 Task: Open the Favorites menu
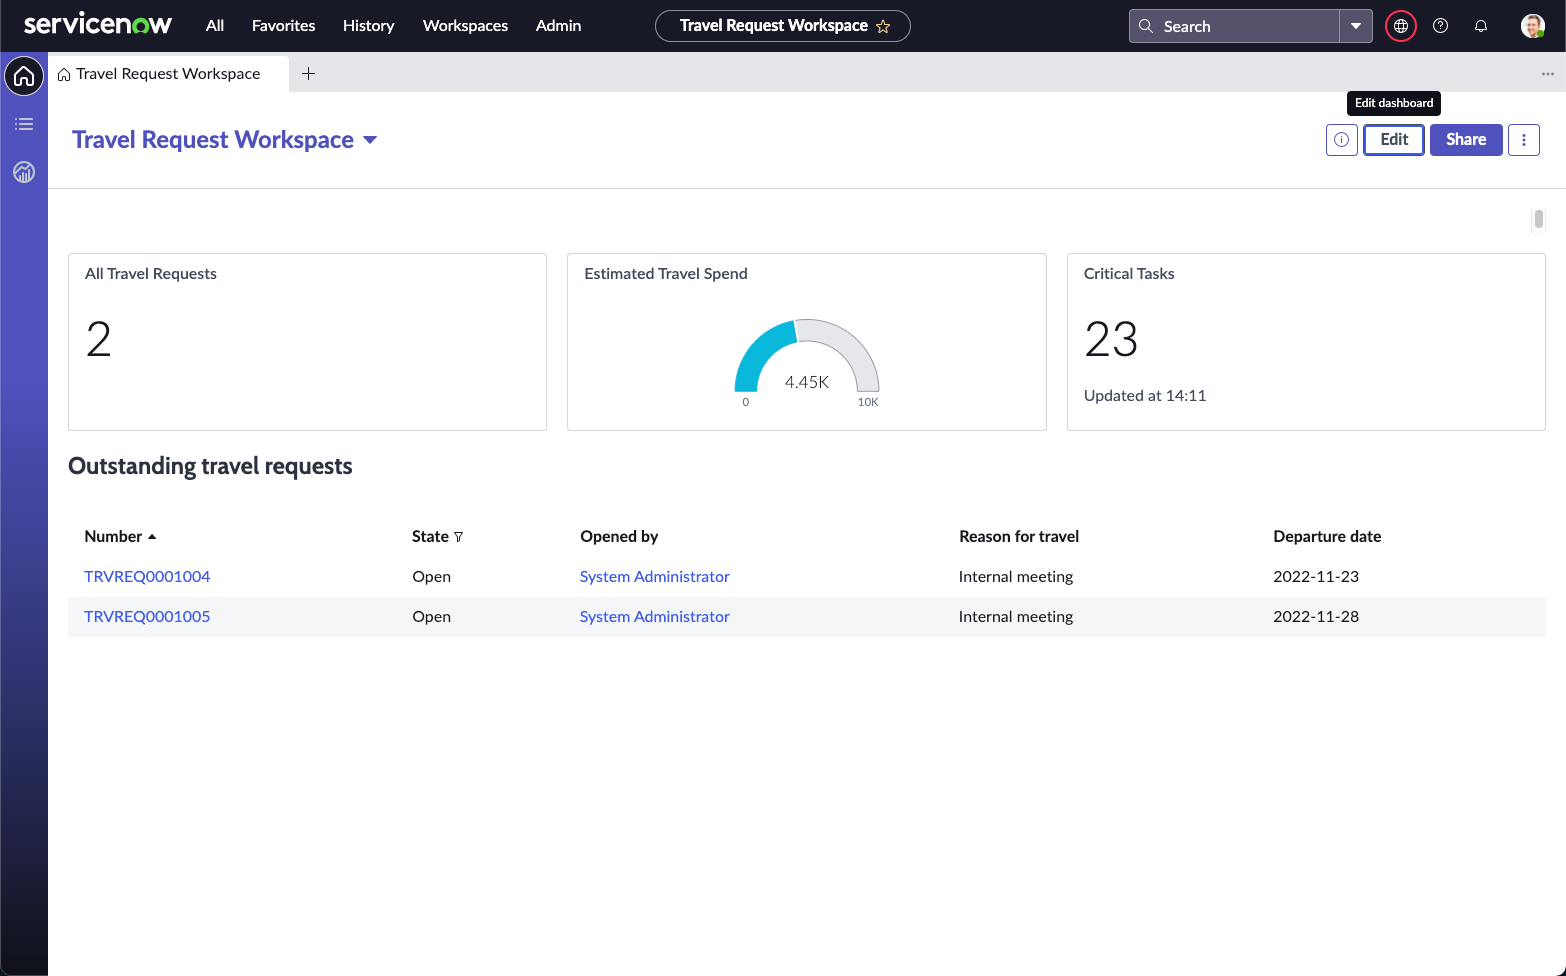(x=284, y=26)
